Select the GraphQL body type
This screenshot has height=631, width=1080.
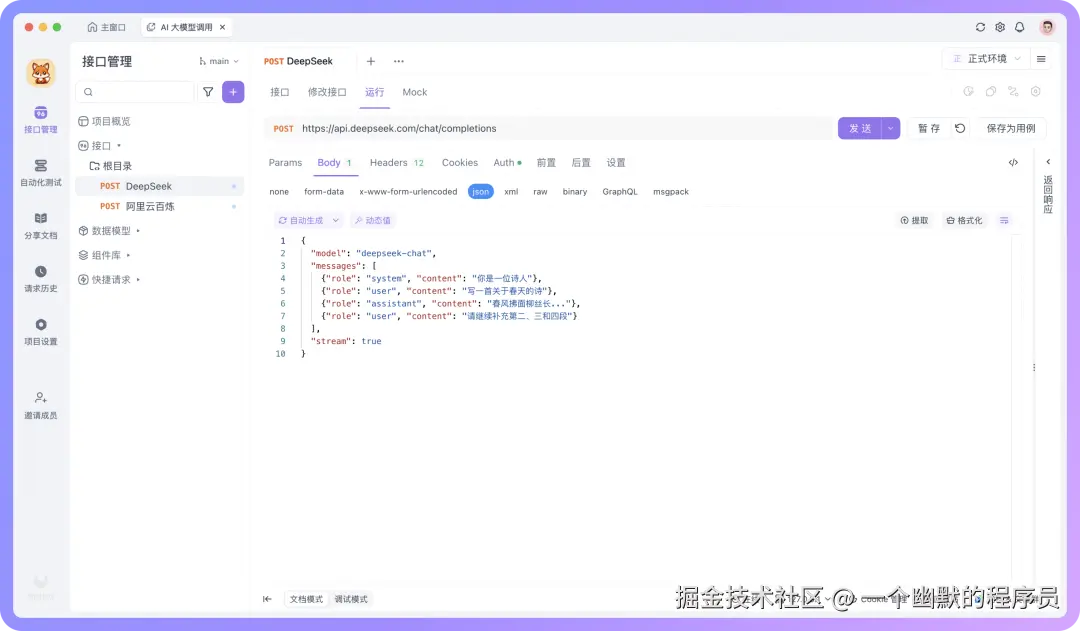620,192
